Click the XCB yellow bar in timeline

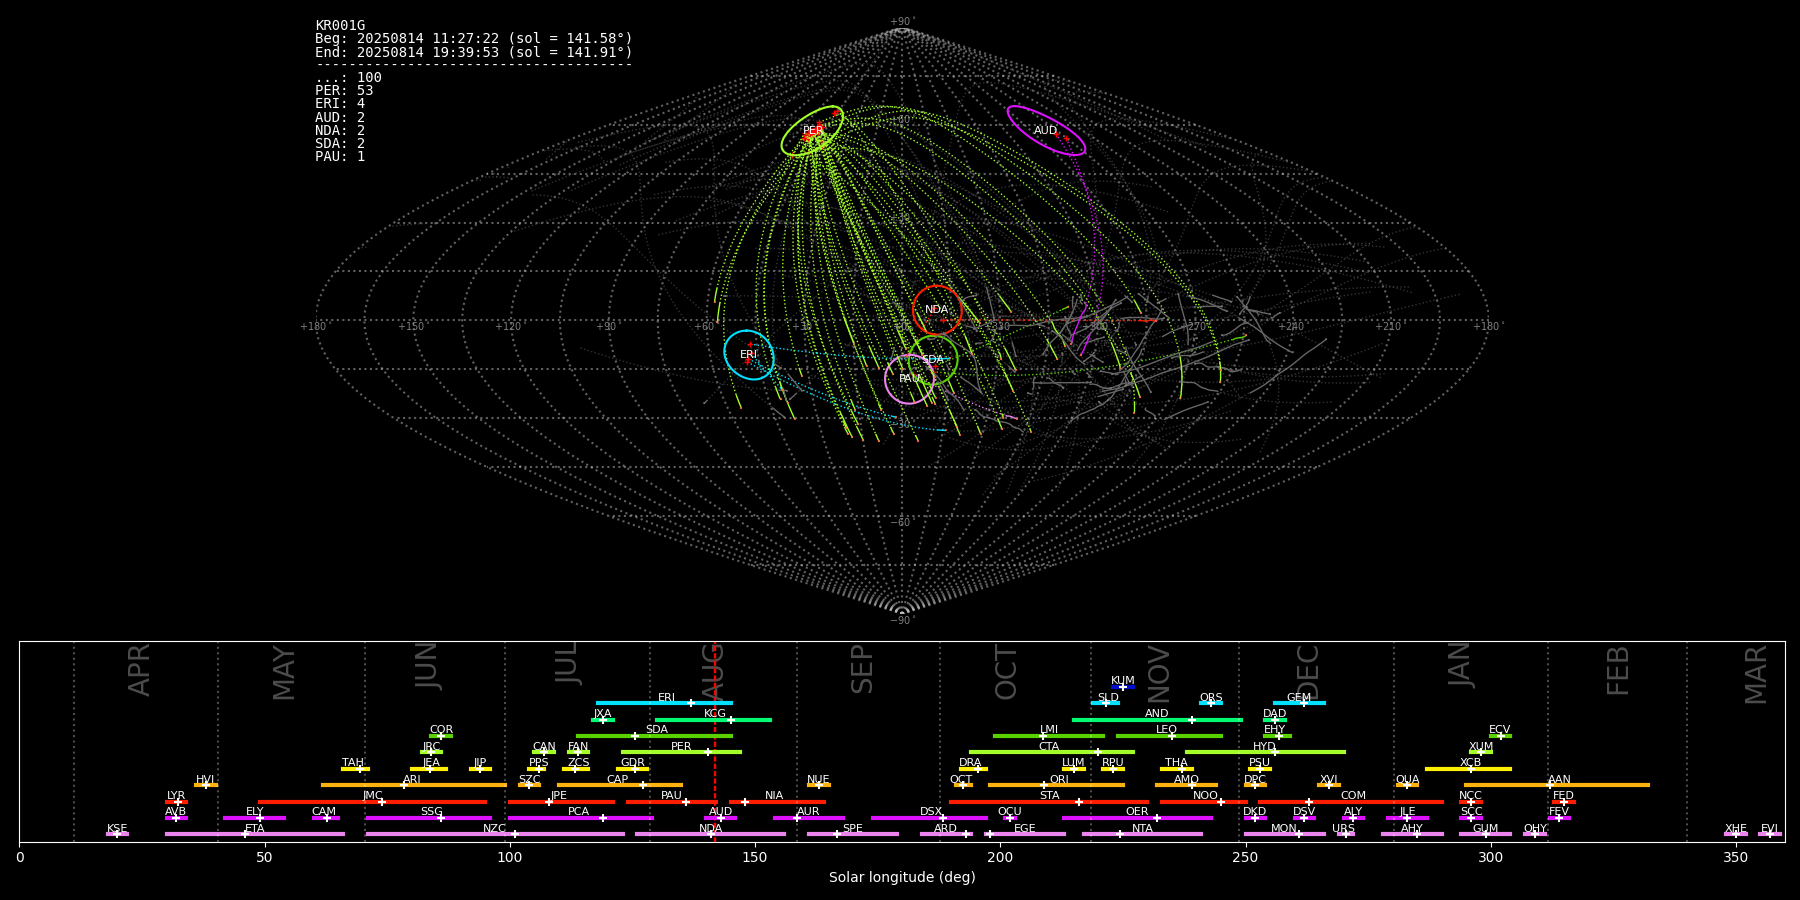point(1468,769)
